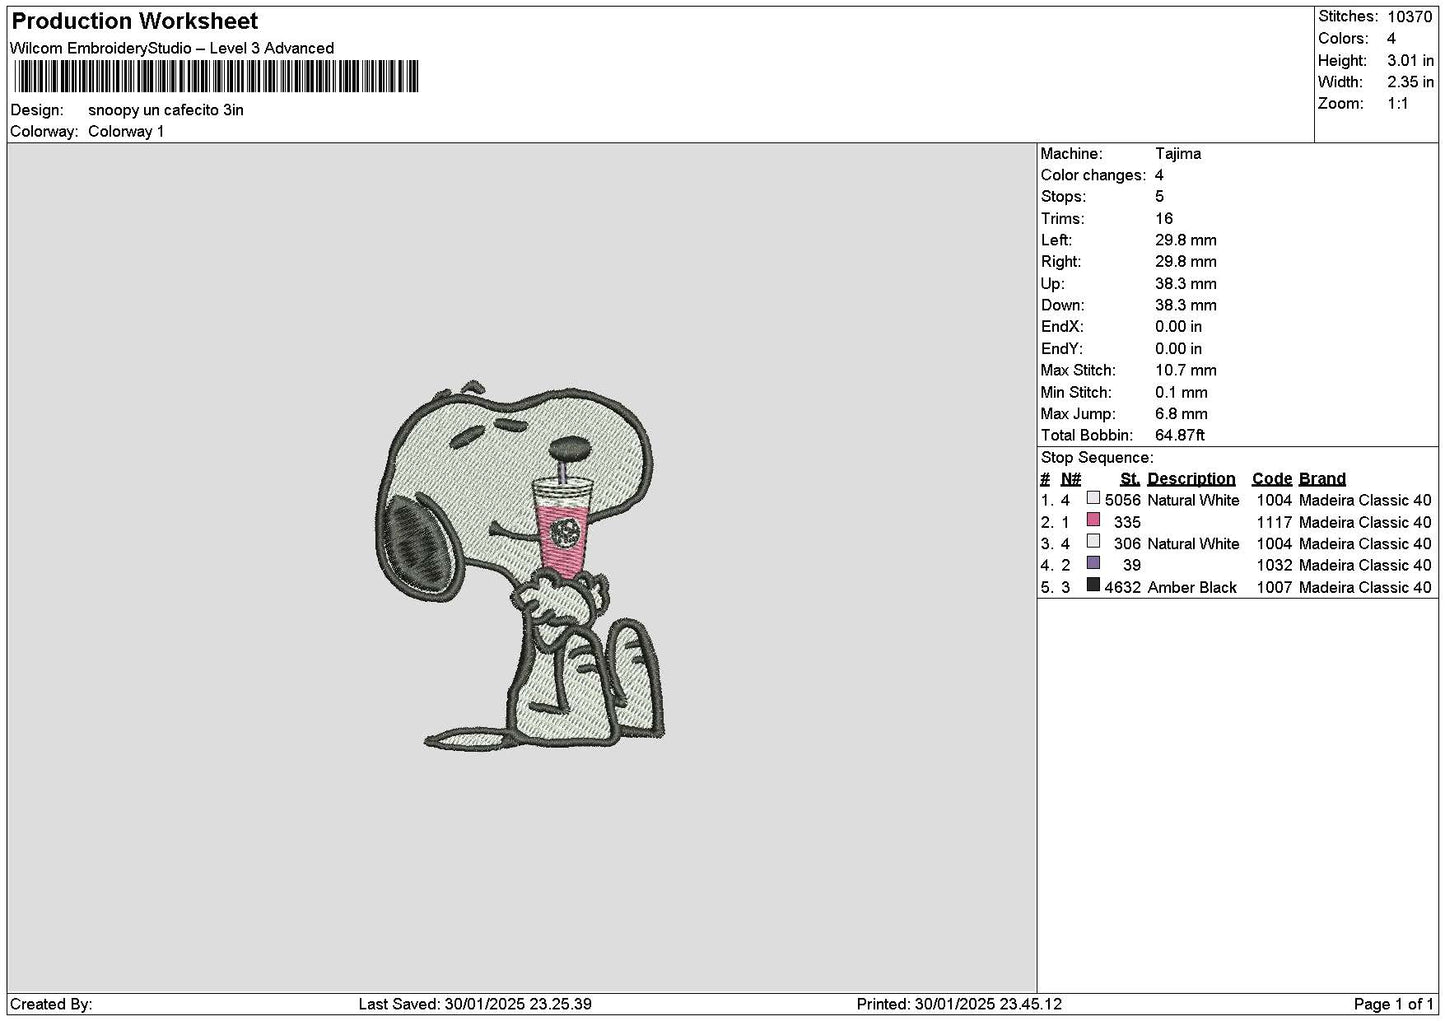Select min stitch value '0.1 mm'
This screenshot has width=1445, height=1021.
pyautogui.click(x=1181, y=393)
